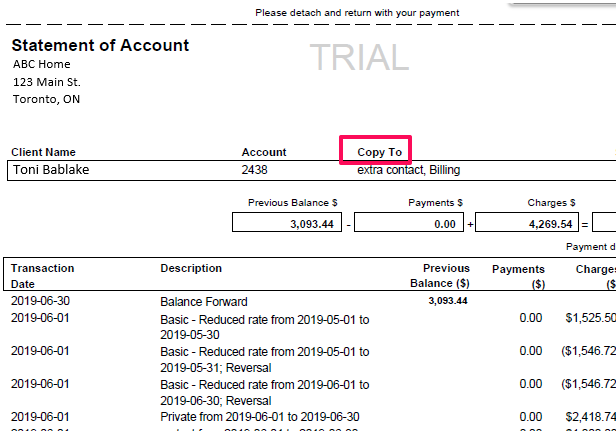Click the 123 Main St. address line
The height and width of the screenshot is (431, 616).
(47, 82)
